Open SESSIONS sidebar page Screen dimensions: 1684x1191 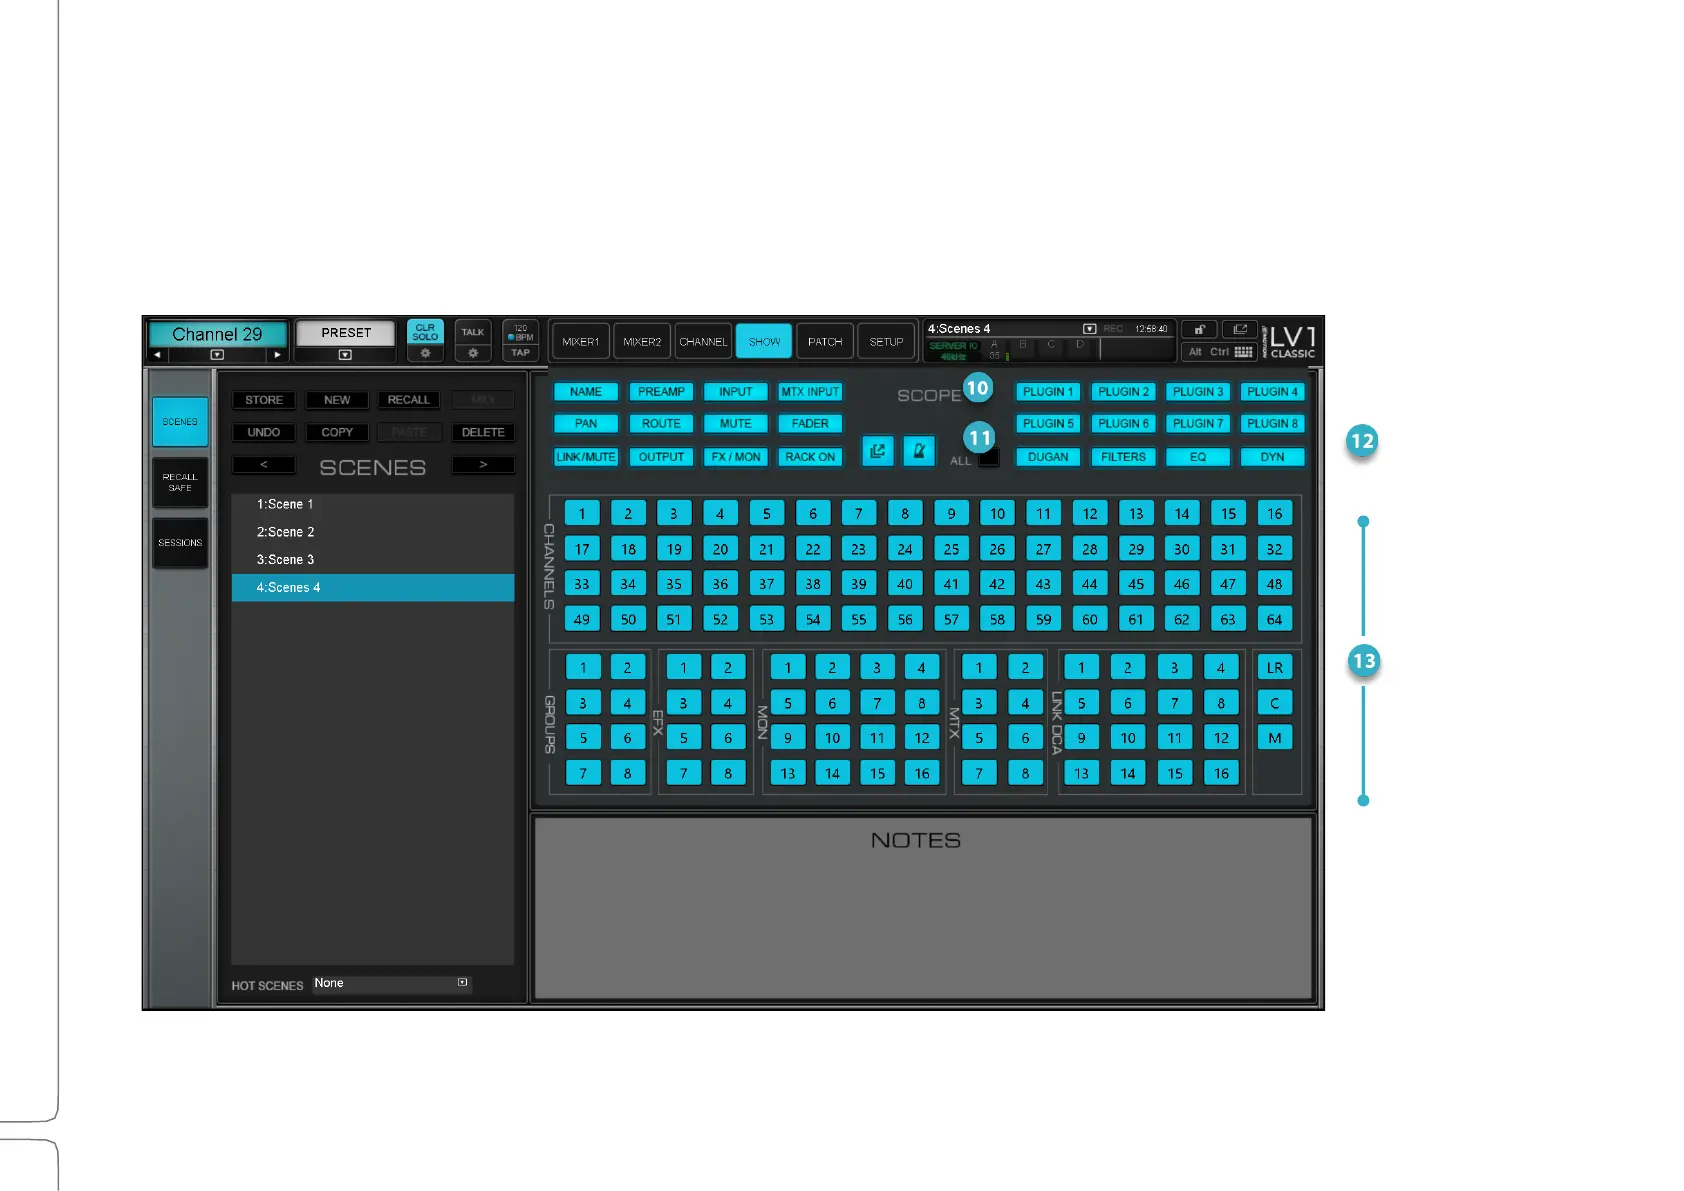pyautogui.click(x=180, y=543)
